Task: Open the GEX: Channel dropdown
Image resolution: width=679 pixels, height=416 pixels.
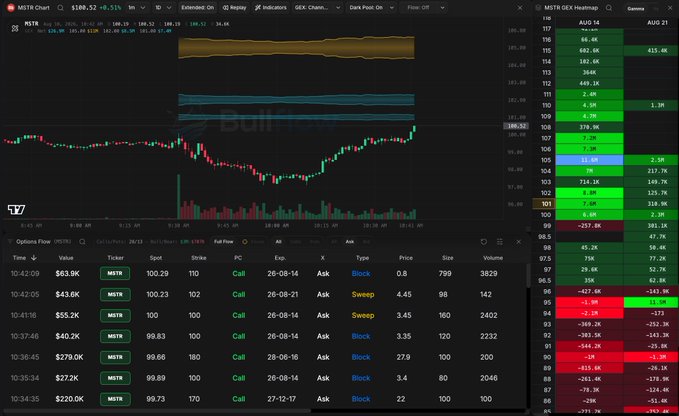Action: [317, 8]
